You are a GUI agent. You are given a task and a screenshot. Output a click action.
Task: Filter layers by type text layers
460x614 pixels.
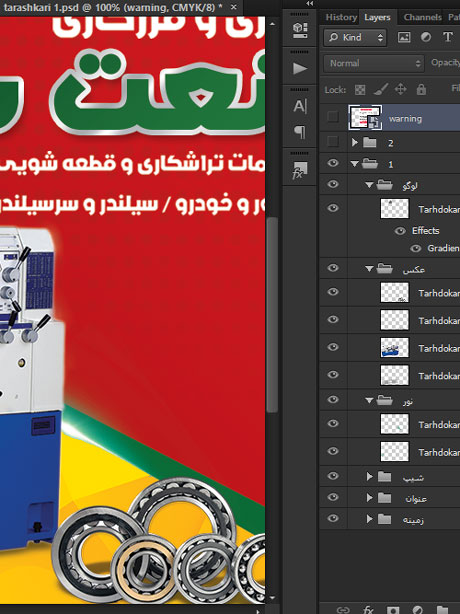point(447,37)
